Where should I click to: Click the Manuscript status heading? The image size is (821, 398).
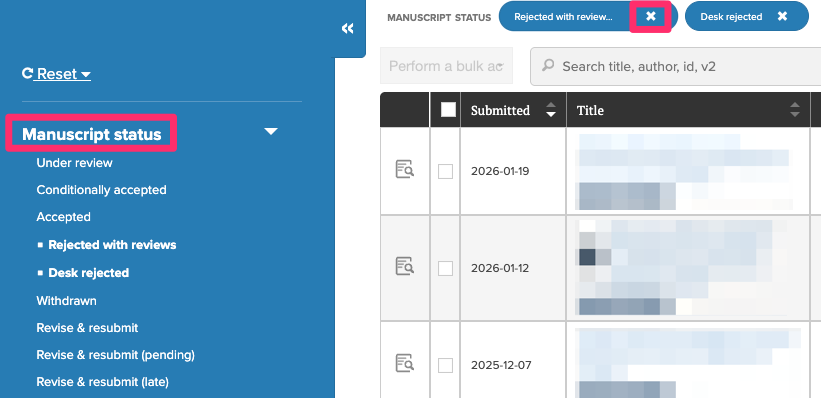coord(92,135)
